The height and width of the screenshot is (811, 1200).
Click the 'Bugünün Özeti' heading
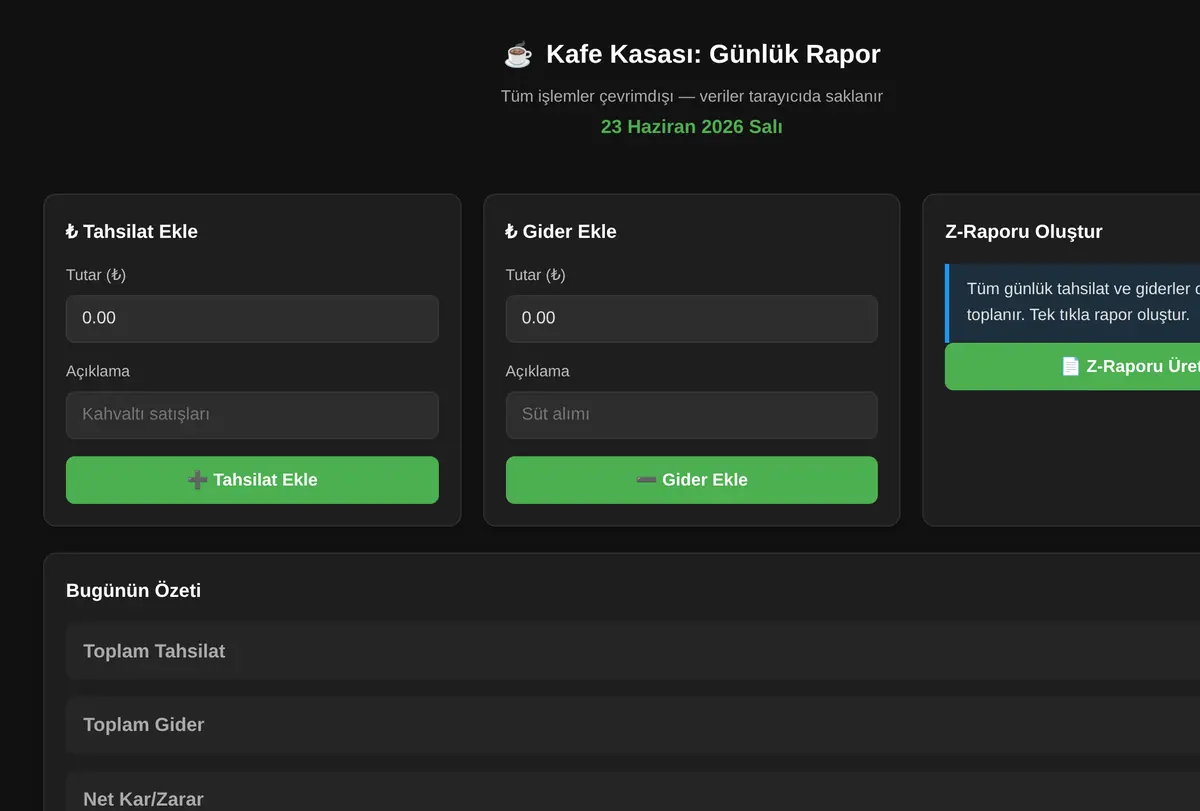[133, 590]
